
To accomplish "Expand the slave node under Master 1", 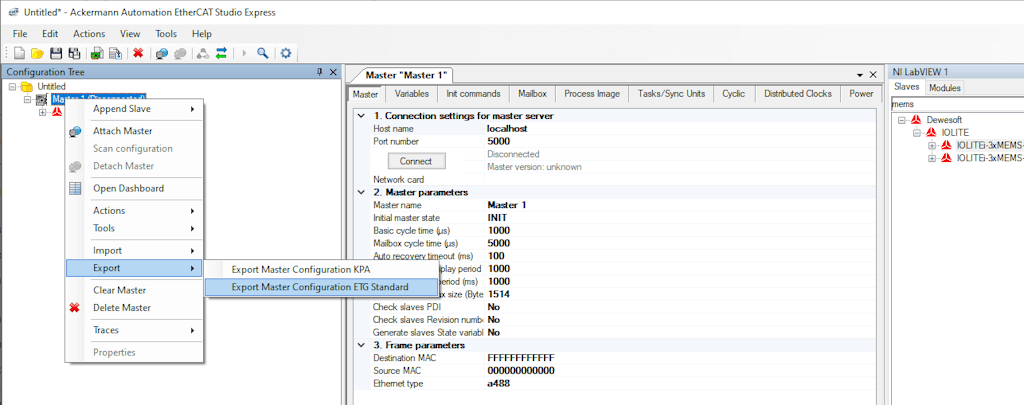I will [x=42, y=112].
